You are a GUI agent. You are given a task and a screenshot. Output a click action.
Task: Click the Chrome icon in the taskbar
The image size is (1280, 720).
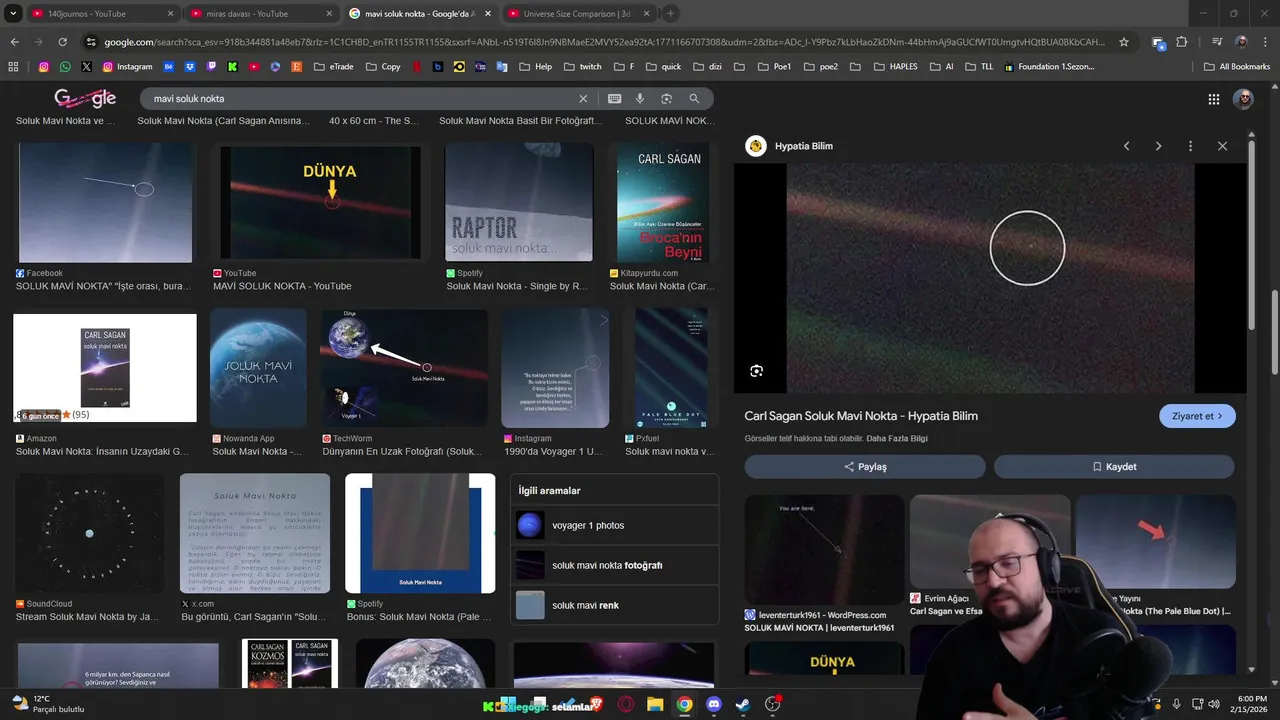(684, 704)
